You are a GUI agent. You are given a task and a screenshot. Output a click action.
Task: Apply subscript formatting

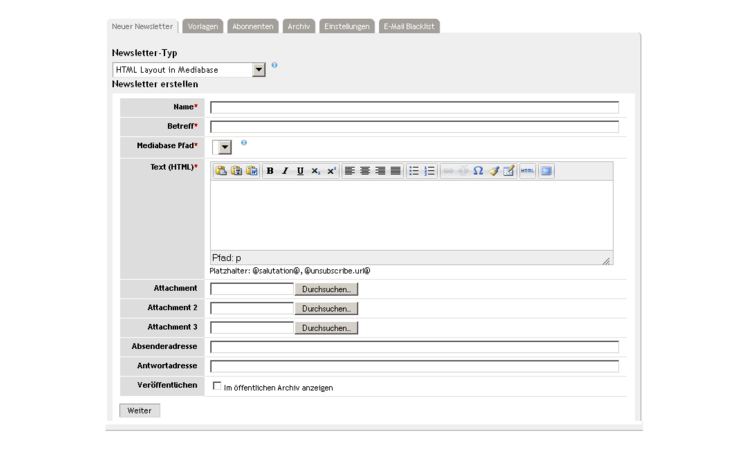(316, 171)
